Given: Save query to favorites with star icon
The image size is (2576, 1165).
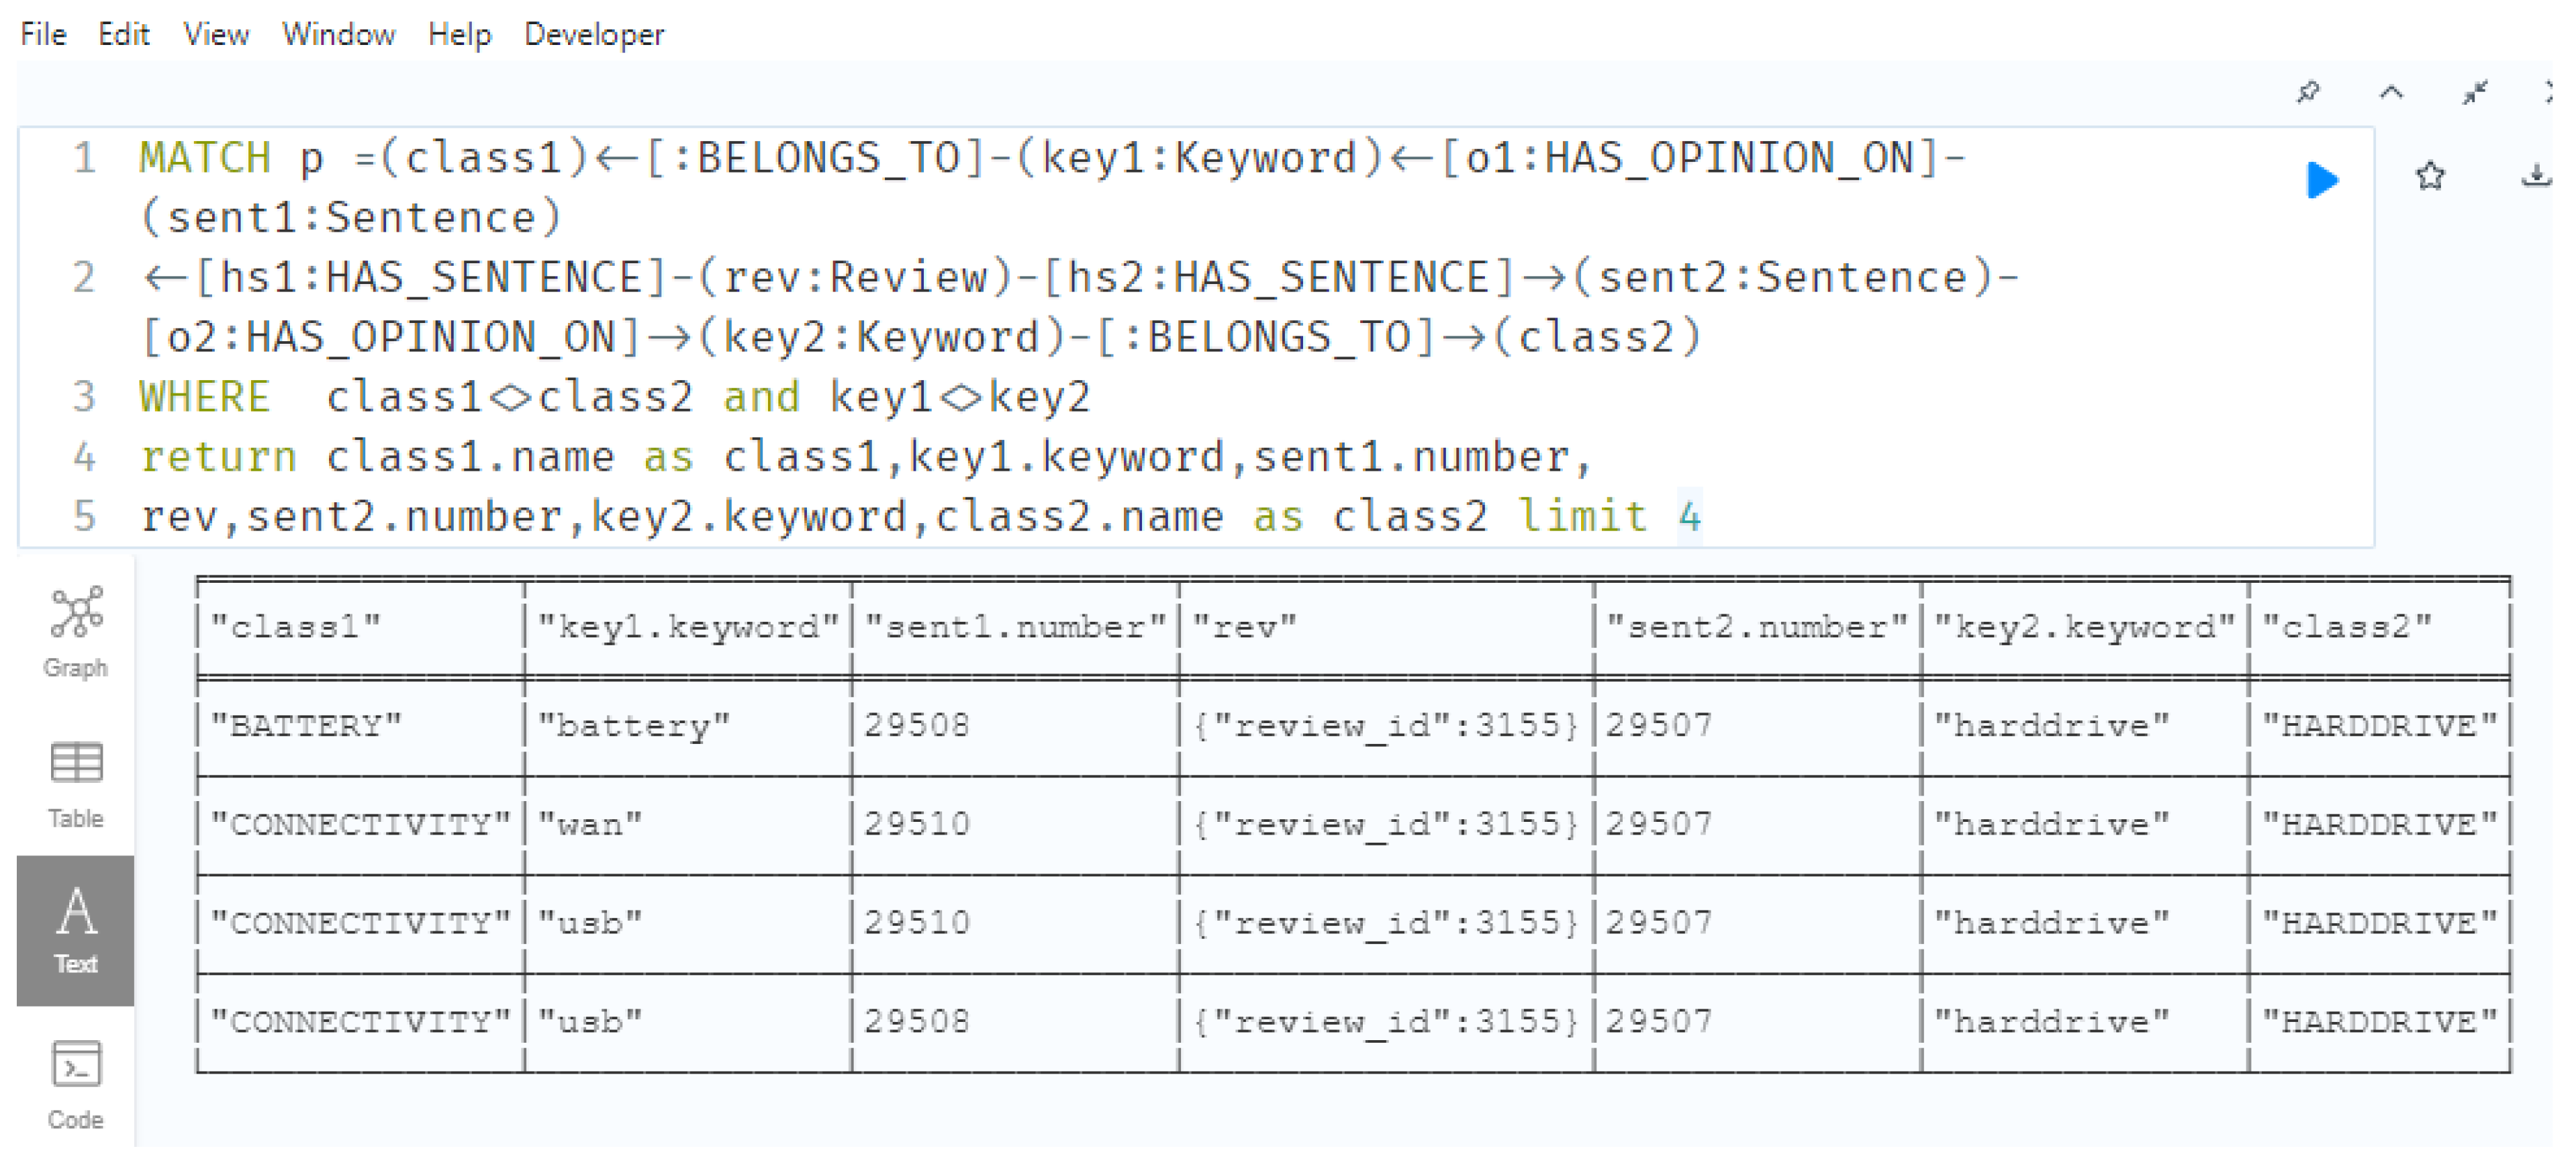Looking at the screenshot, I should [x=2430, y=177].
